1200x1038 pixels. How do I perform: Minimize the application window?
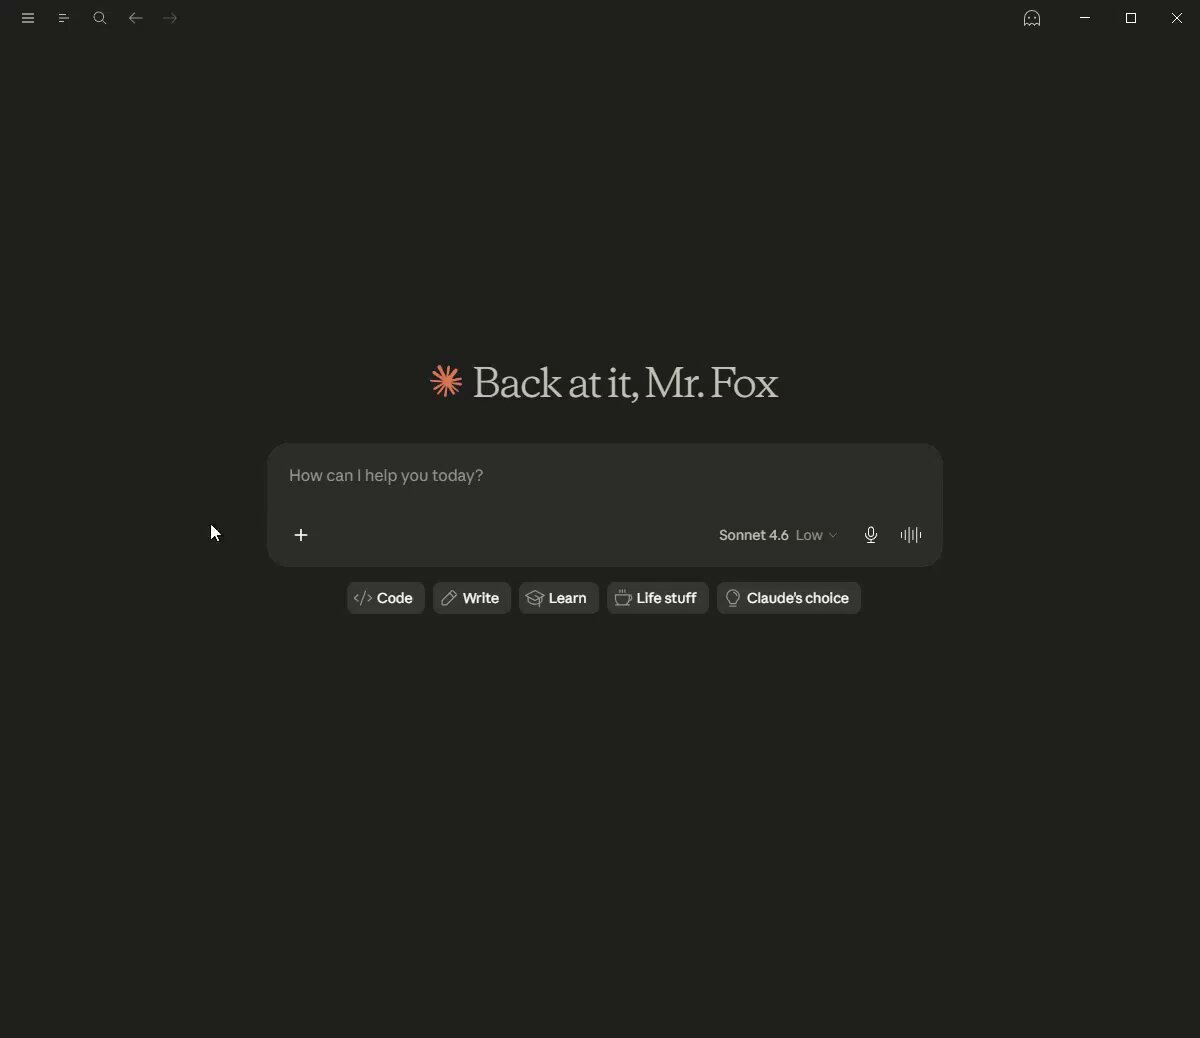click(1085, 18)
